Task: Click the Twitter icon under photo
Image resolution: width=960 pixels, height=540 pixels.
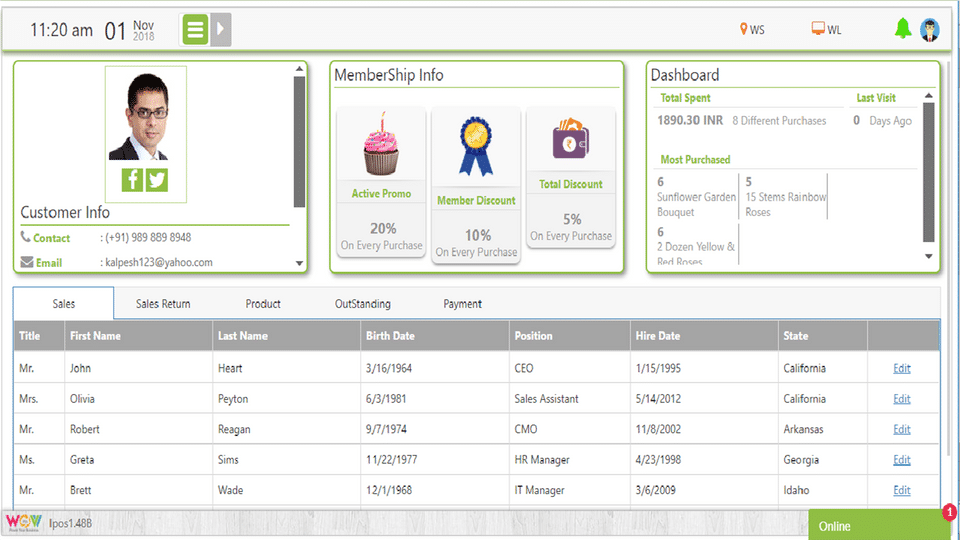Action: (157, 179)
